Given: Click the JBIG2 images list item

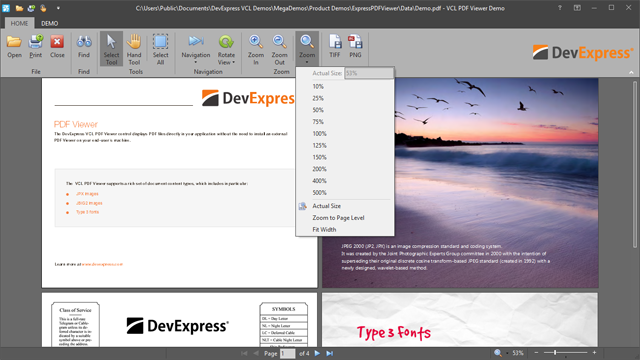Looking at the screenshot, I should [89, 203].
